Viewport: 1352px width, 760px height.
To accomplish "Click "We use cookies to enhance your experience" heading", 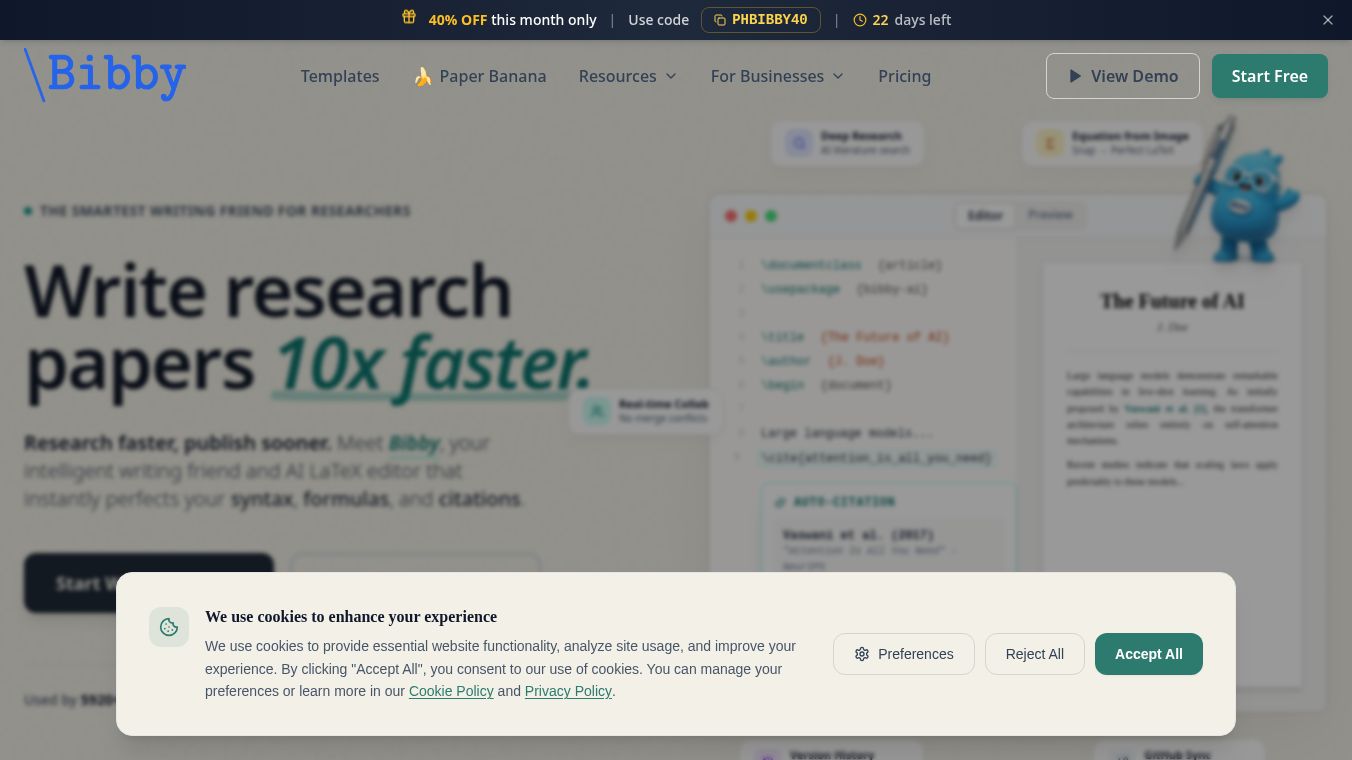I will coord(351,617).
